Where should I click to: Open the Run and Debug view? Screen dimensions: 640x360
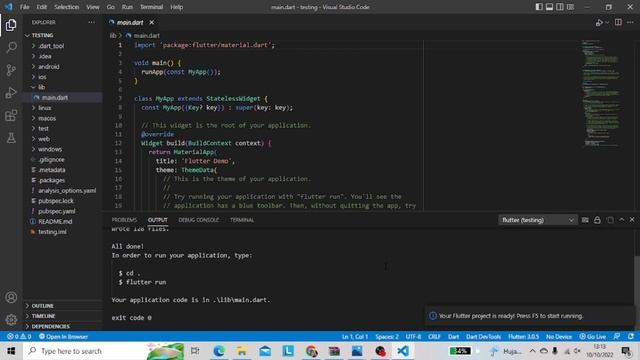pos(11,93)
